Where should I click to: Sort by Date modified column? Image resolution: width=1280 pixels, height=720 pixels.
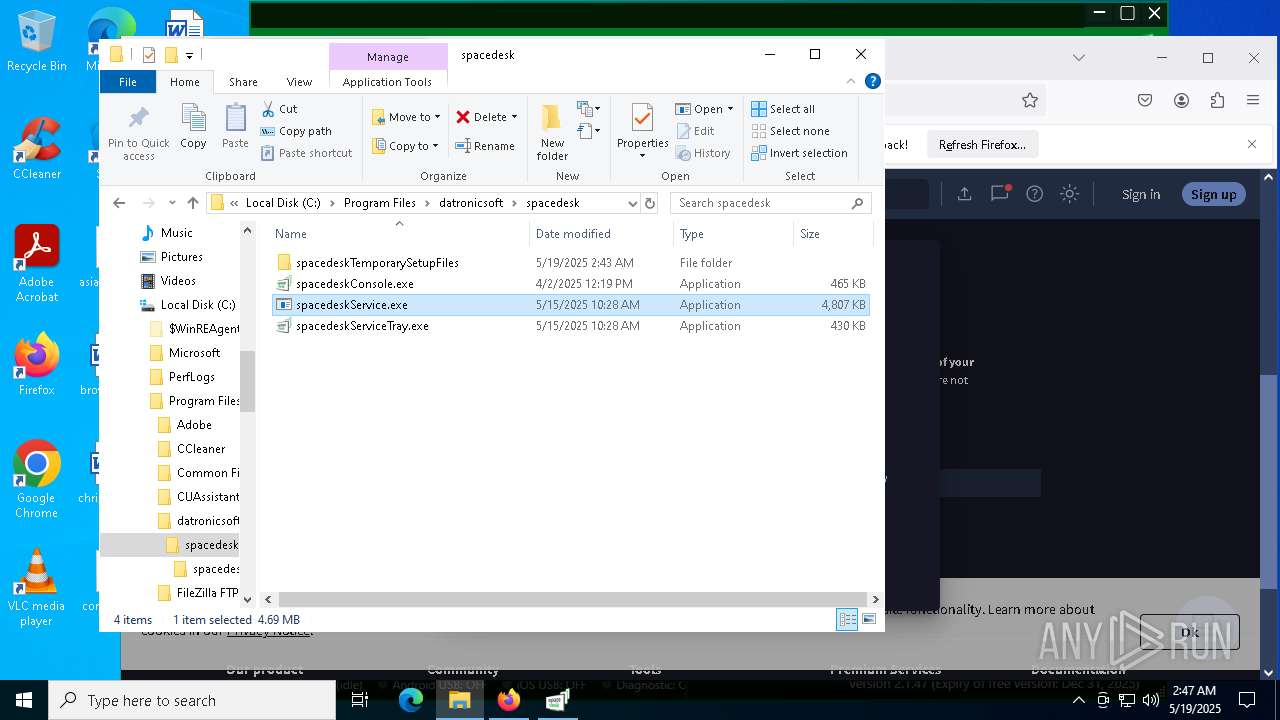point(602,234)
